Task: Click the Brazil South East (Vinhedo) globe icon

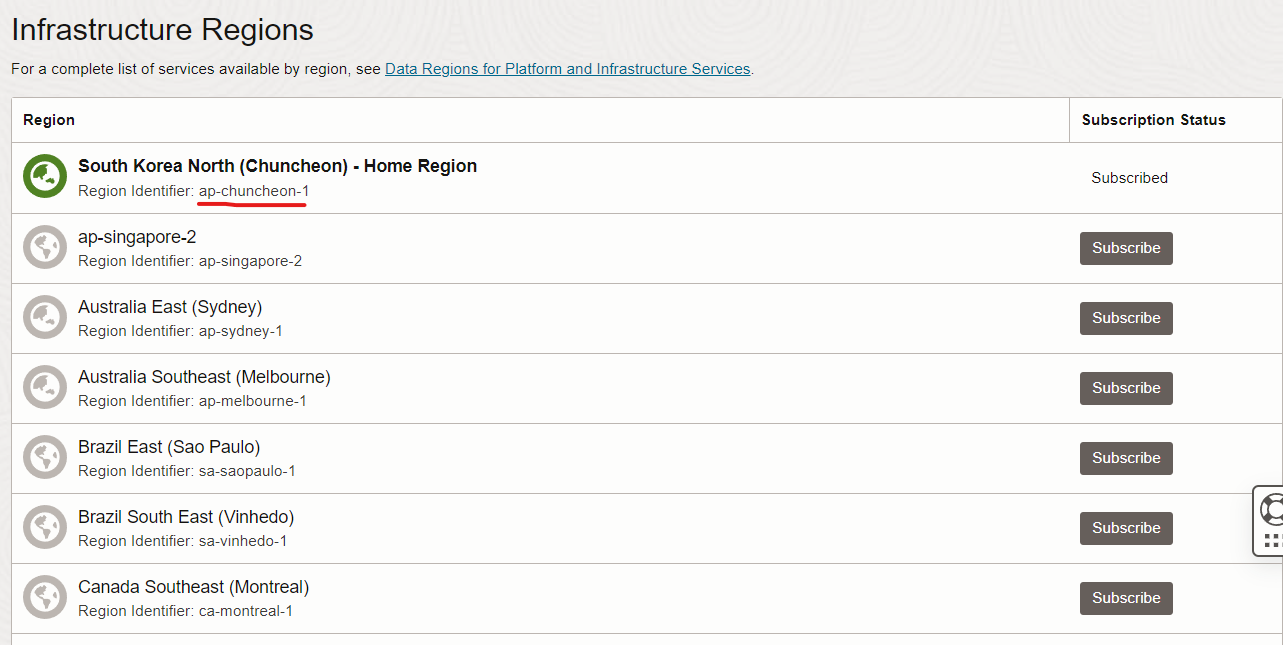Action: pyautogui.click(x=45, y=527)
